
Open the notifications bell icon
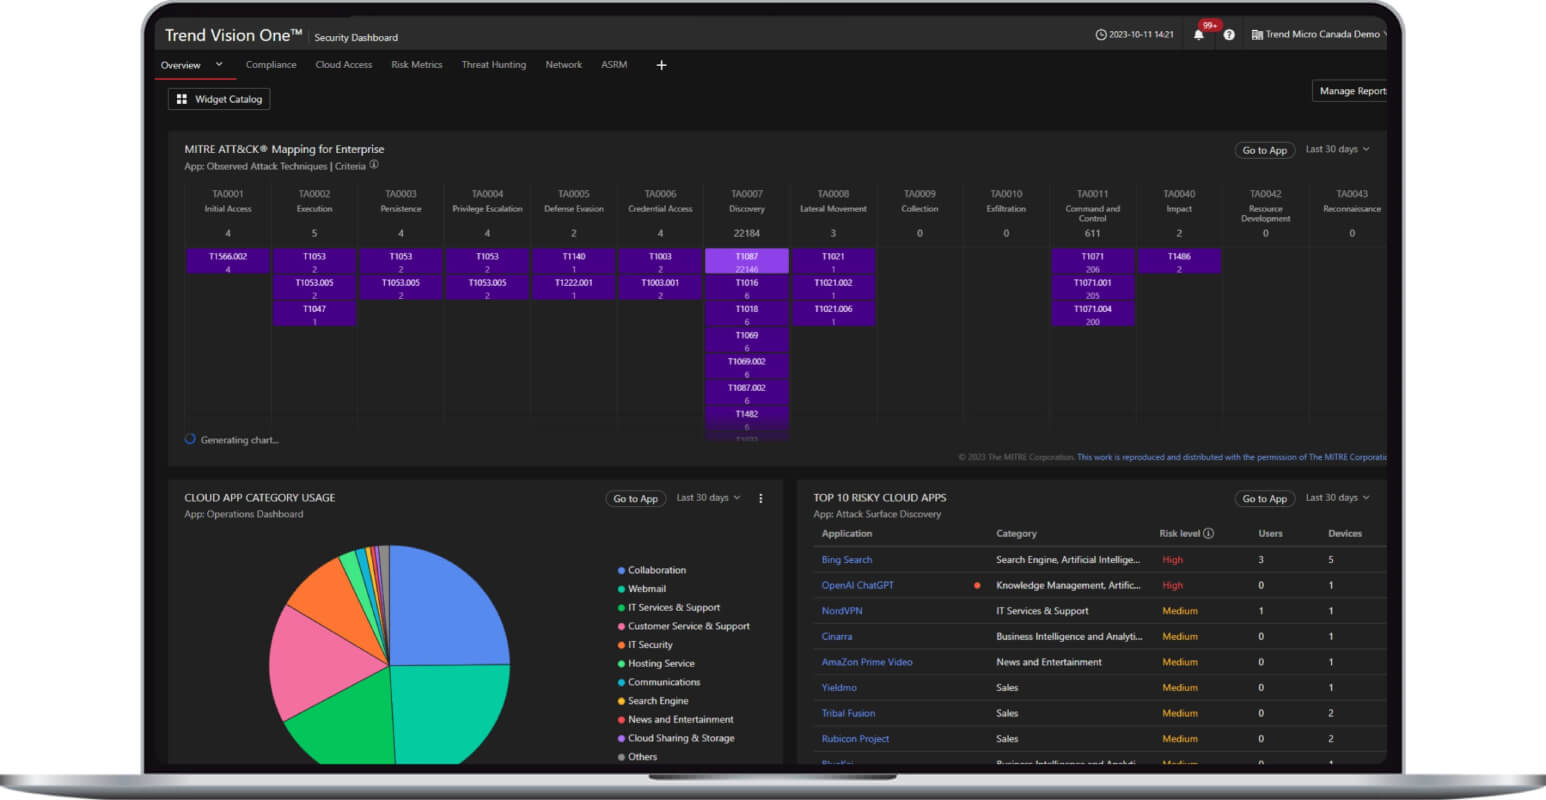point(1198,35)
